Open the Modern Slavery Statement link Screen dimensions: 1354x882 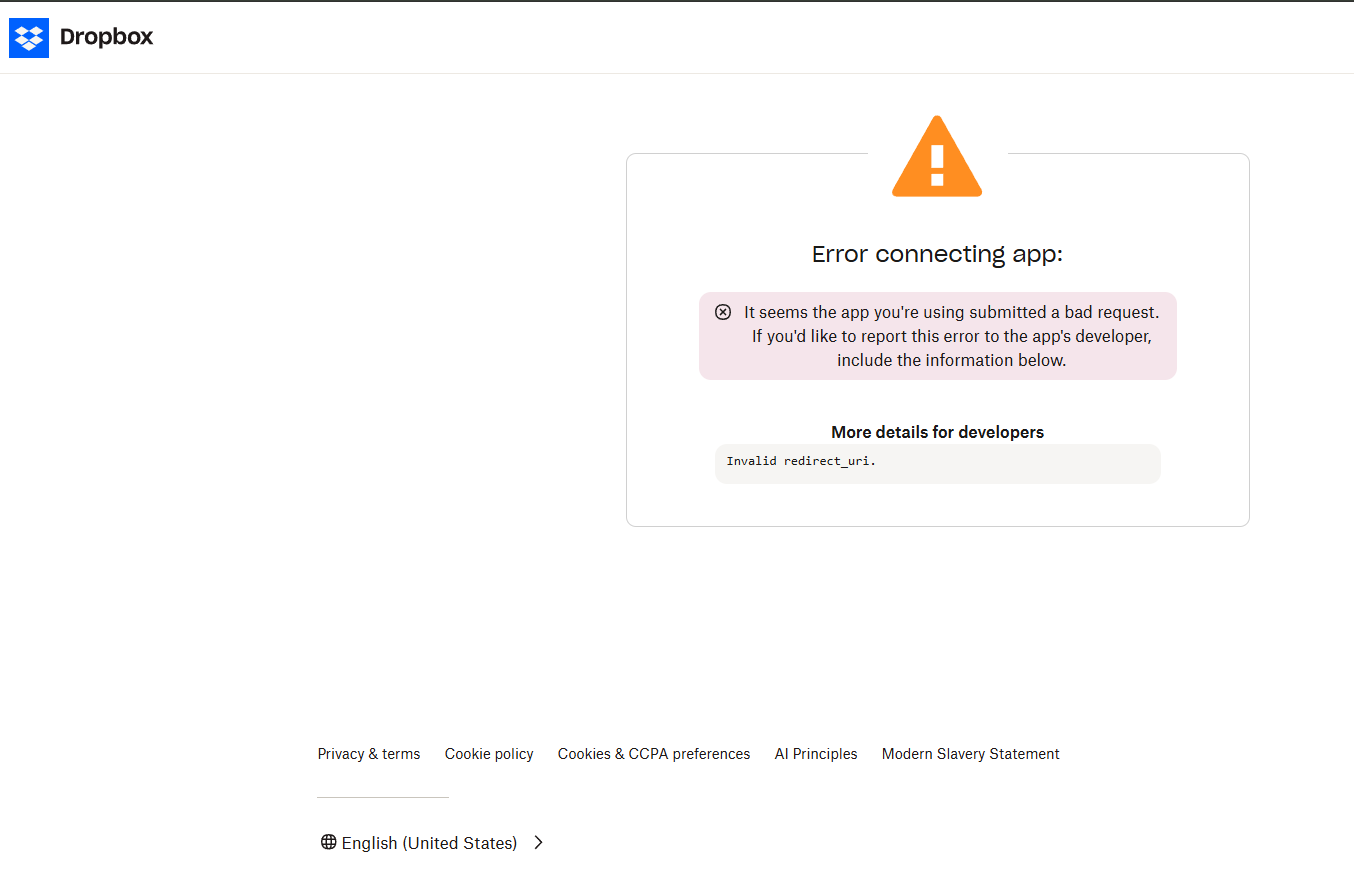tap(971, 754)
